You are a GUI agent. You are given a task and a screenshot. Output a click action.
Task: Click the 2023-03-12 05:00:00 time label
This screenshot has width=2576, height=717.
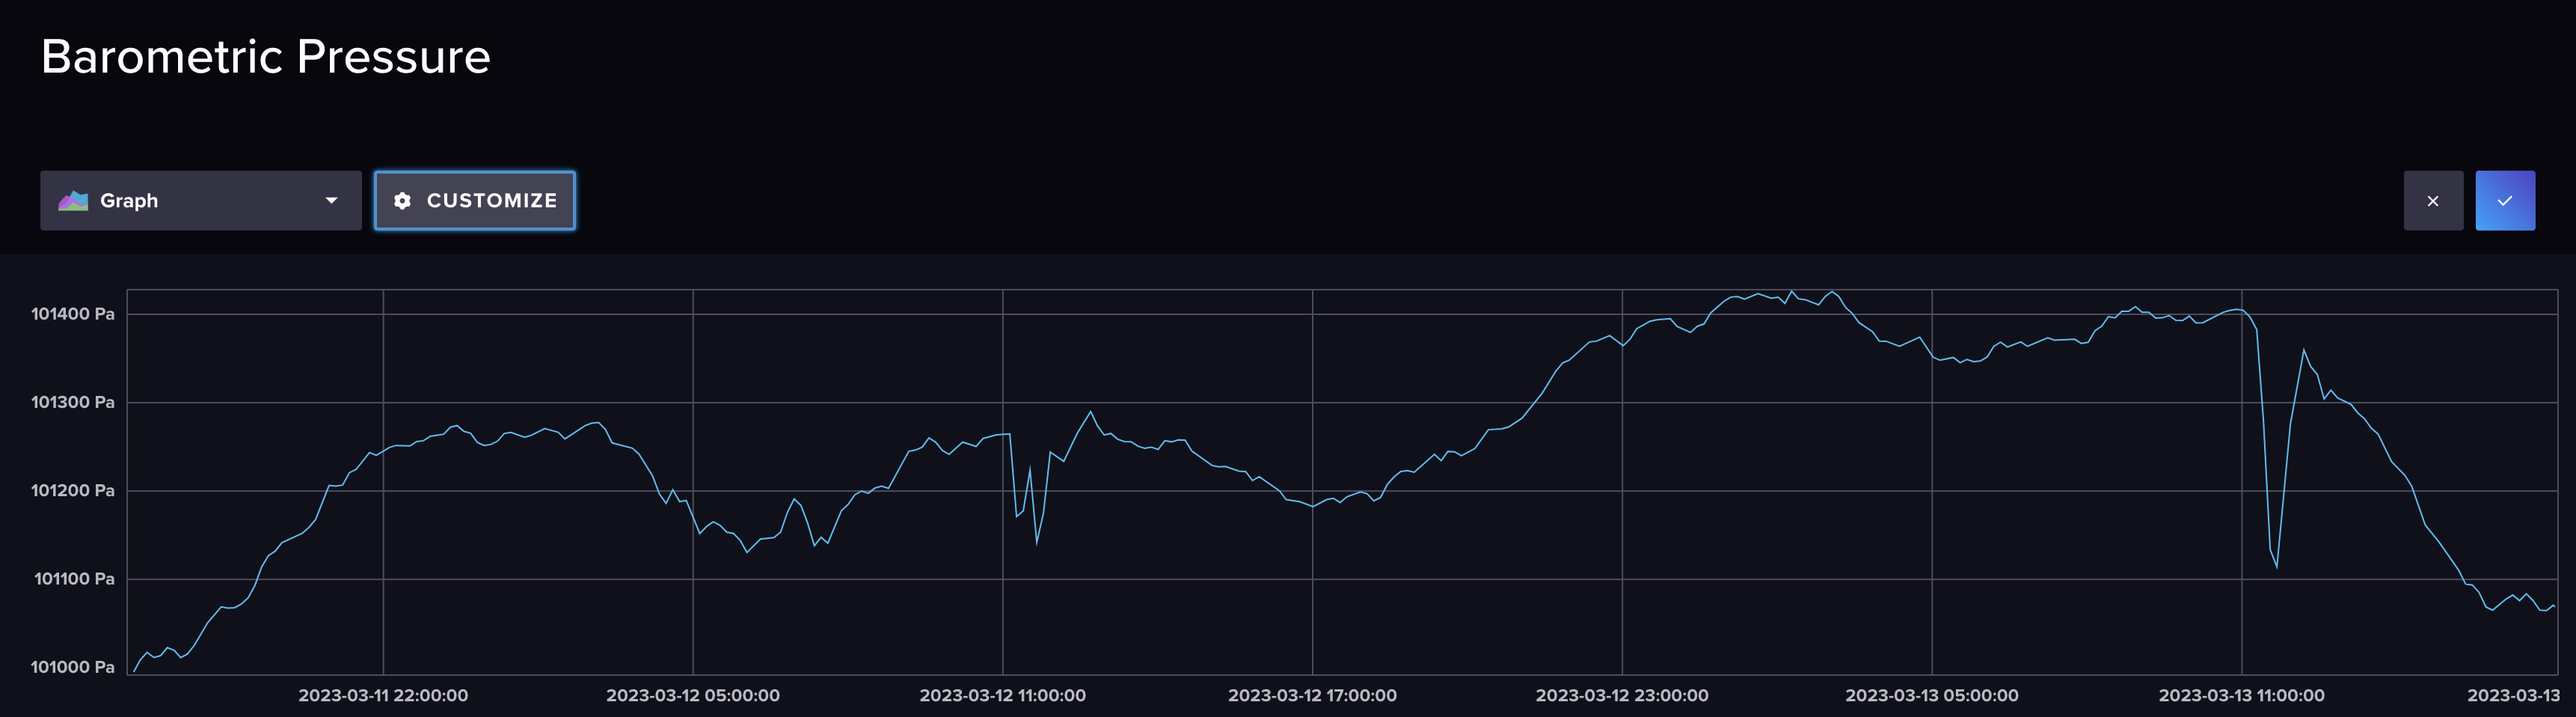(693, 695)
